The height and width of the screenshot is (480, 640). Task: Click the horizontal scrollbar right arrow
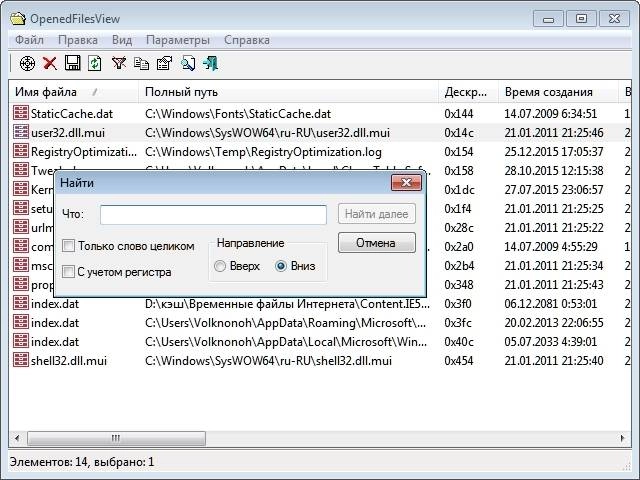click(x=622, y=438)
